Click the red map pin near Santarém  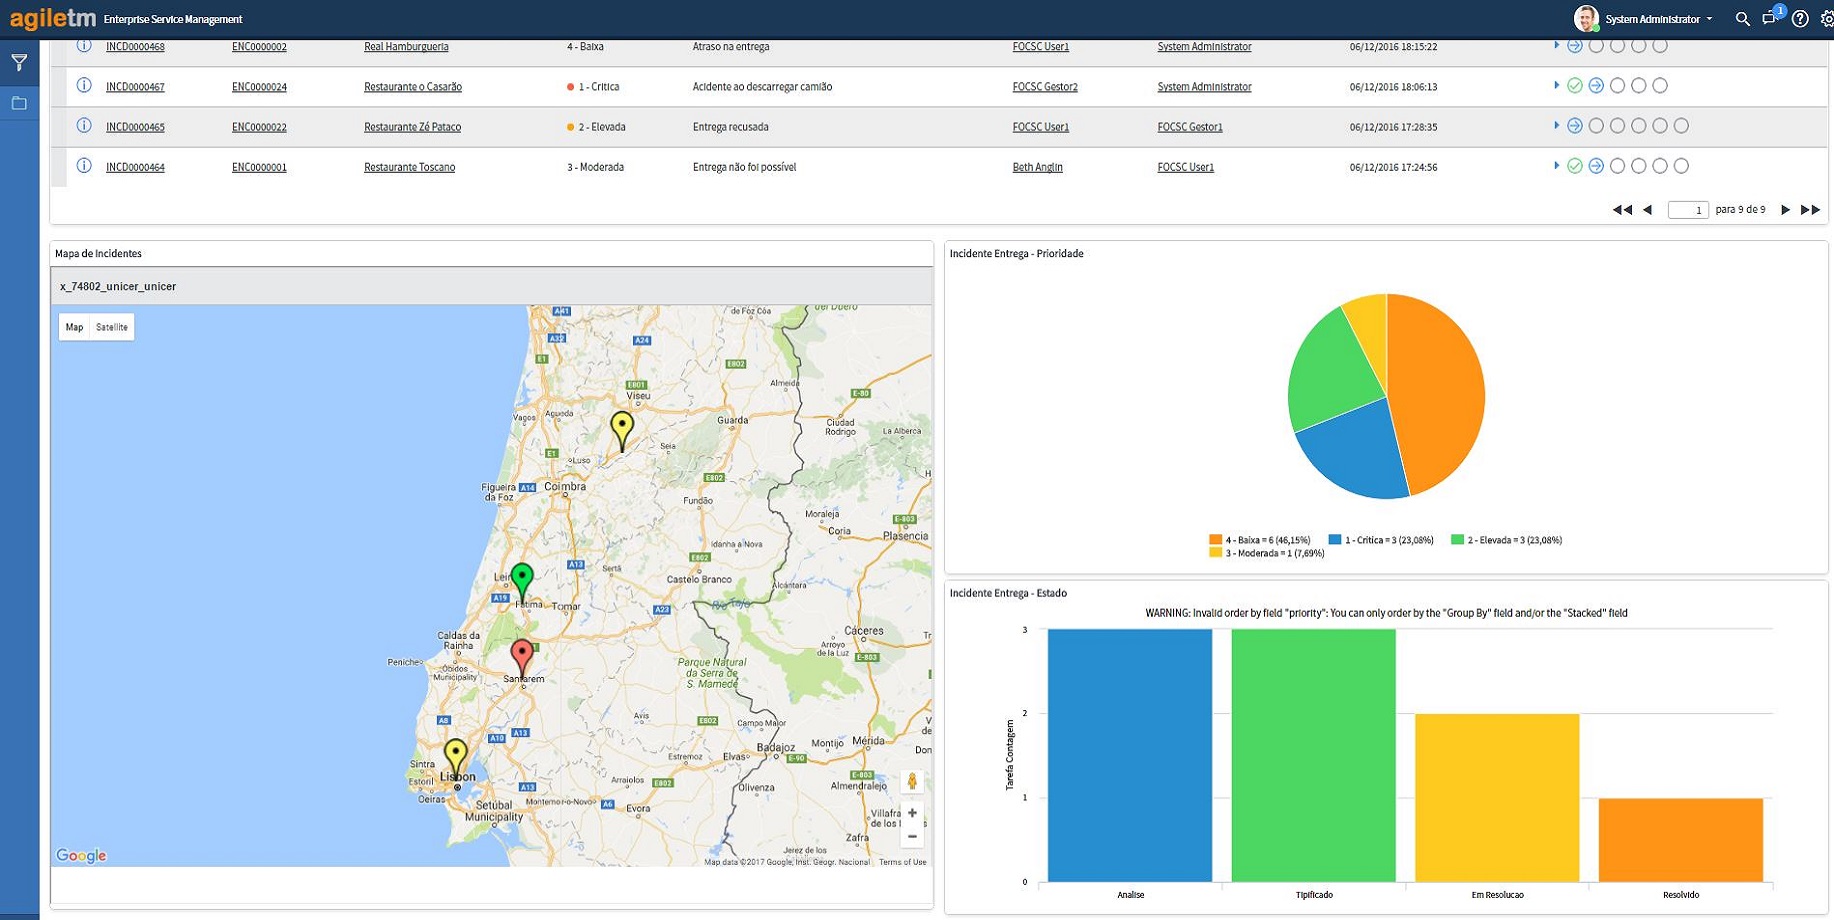tap(521, 656)
